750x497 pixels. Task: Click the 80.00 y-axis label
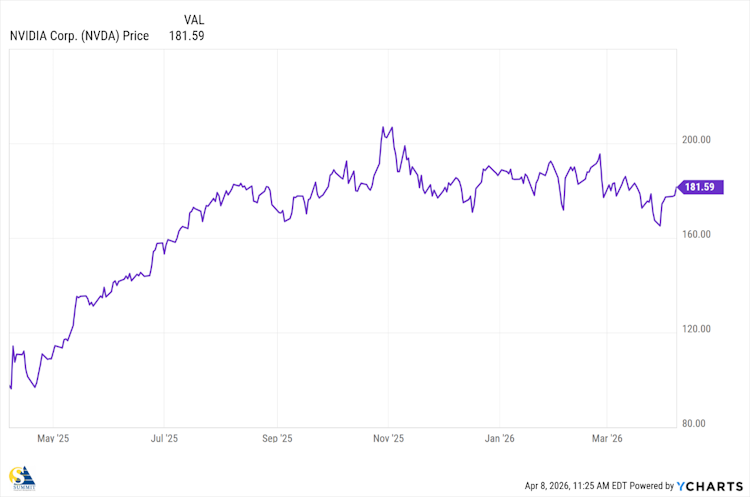click(695, 424)
